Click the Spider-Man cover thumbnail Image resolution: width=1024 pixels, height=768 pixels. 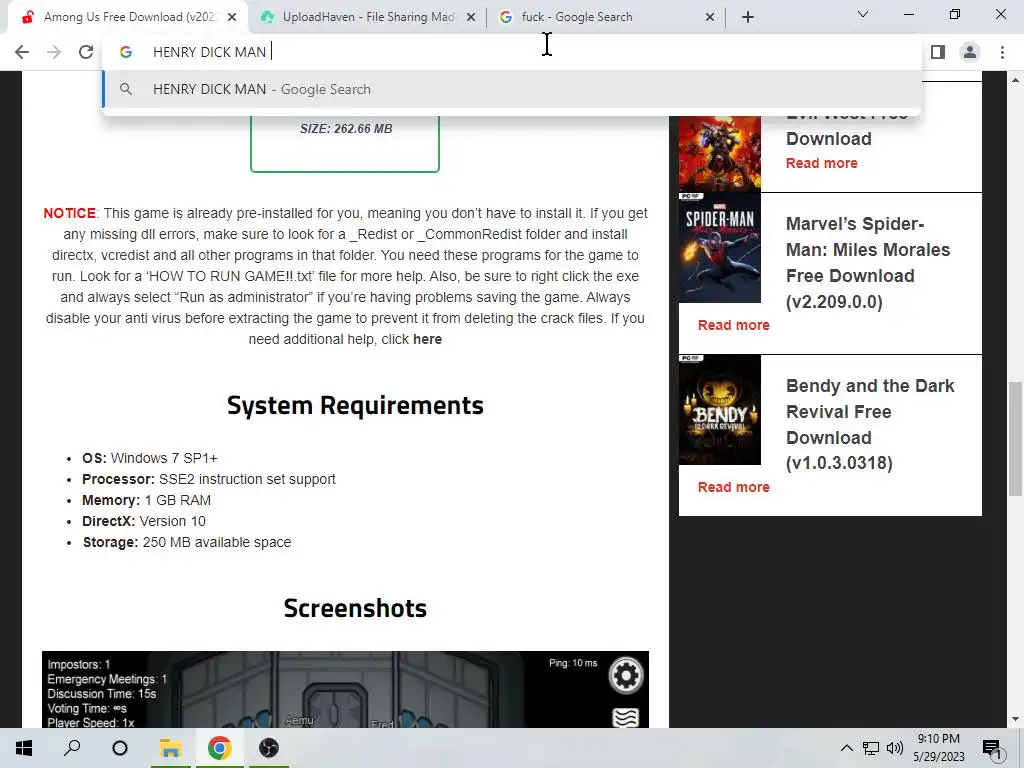720,248
